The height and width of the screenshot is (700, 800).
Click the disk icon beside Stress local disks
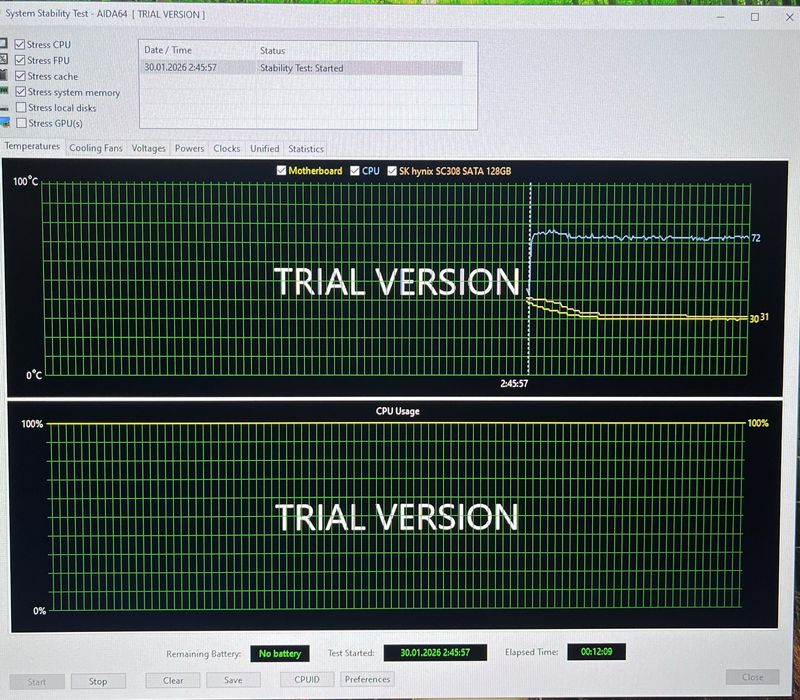4,108
